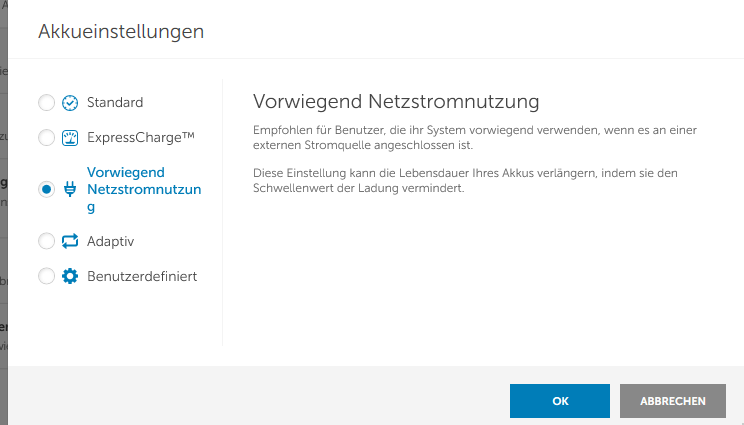Click the Standard checkmark clock icon
This screenshot has height=425, width=744.
coord(70,102)
